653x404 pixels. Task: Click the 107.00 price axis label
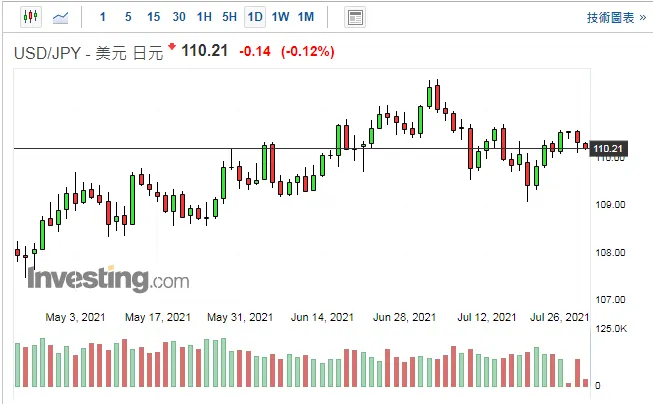tap(610, 299)
